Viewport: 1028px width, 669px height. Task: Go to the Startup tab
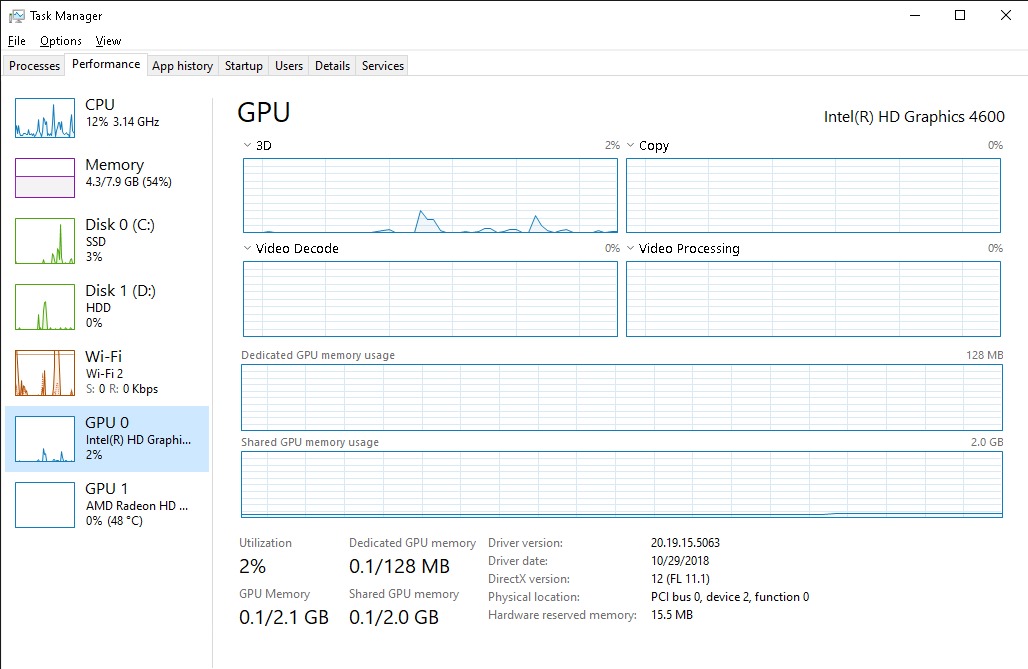coord(244,66)
